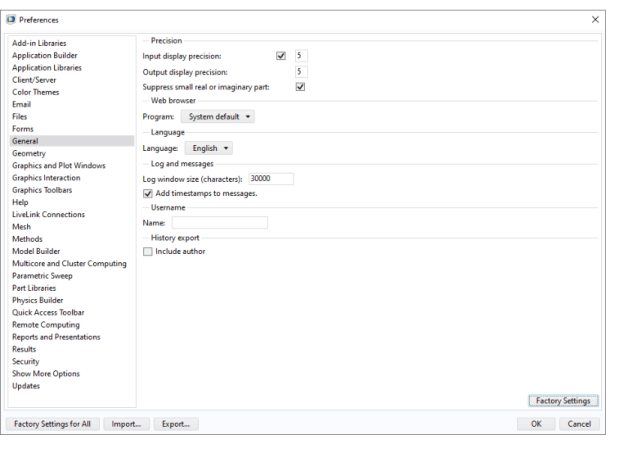
Task: Select Application Libraries category
Action: coord(72,68)
